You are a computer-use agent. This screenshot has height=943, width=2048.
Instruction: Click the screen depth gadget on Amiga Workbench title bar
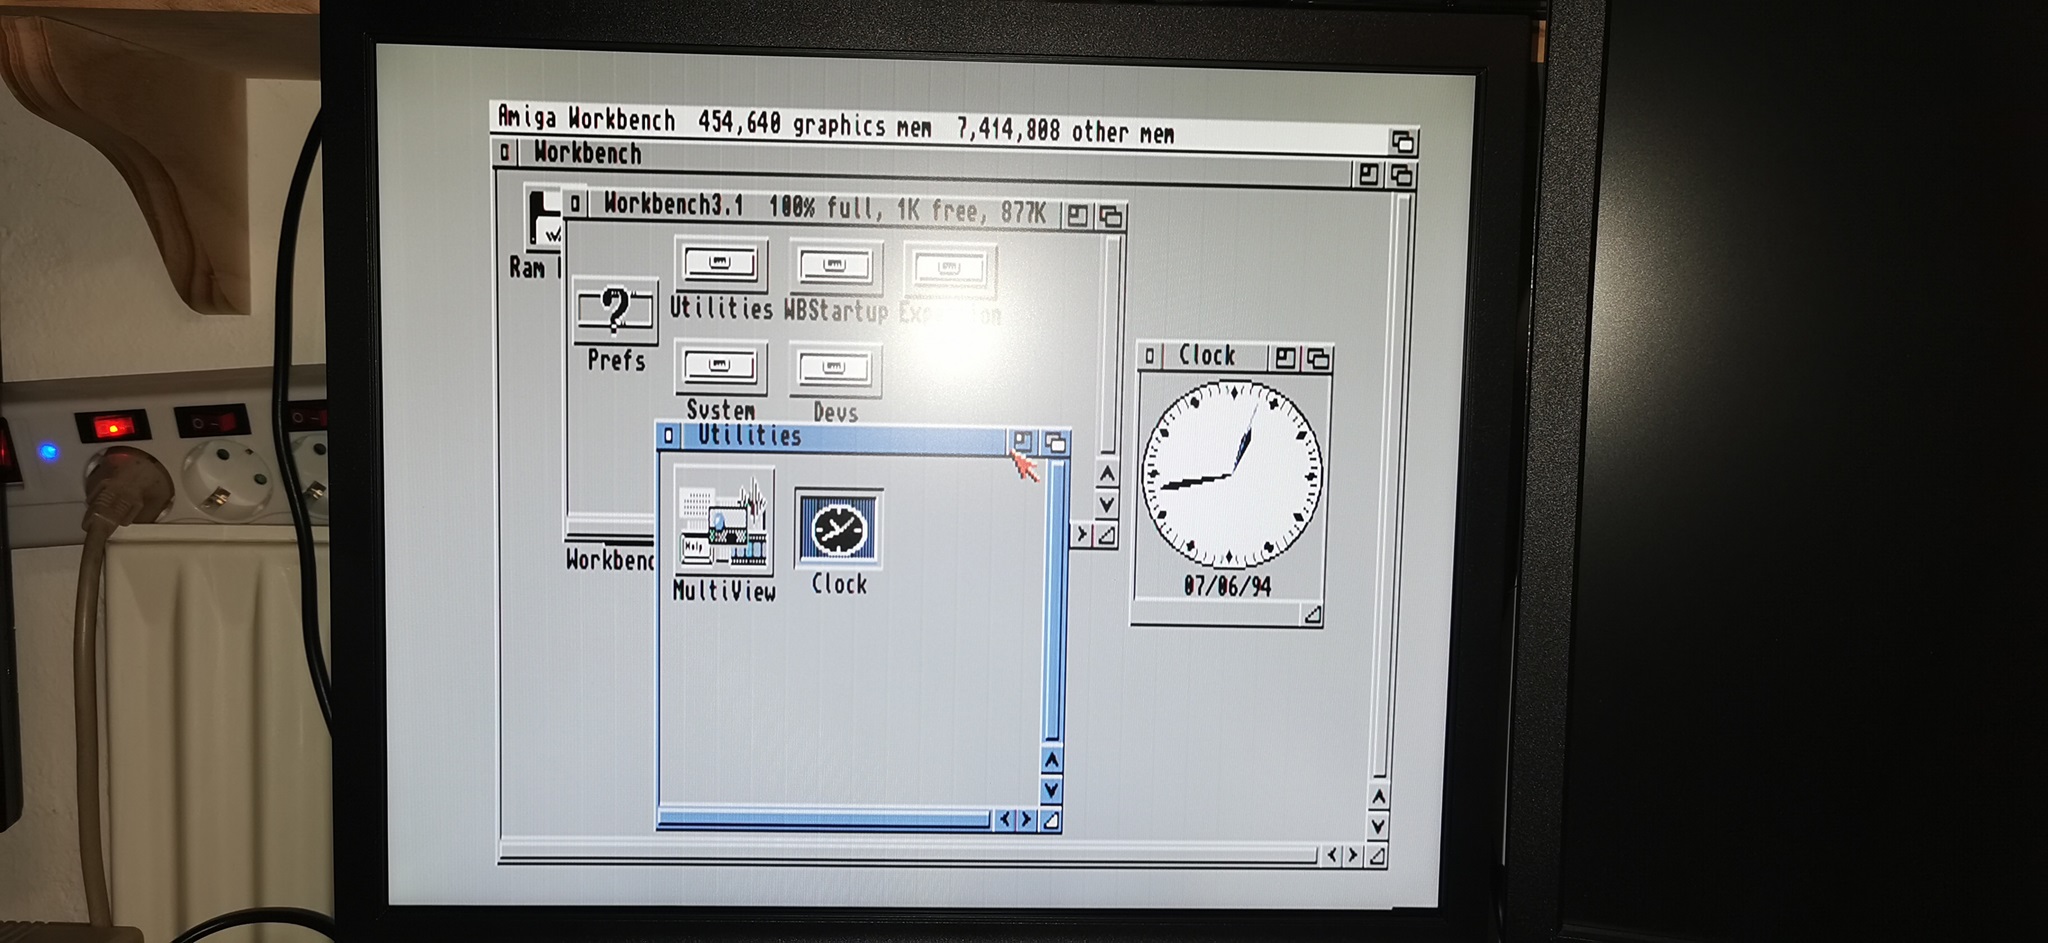1402,142
